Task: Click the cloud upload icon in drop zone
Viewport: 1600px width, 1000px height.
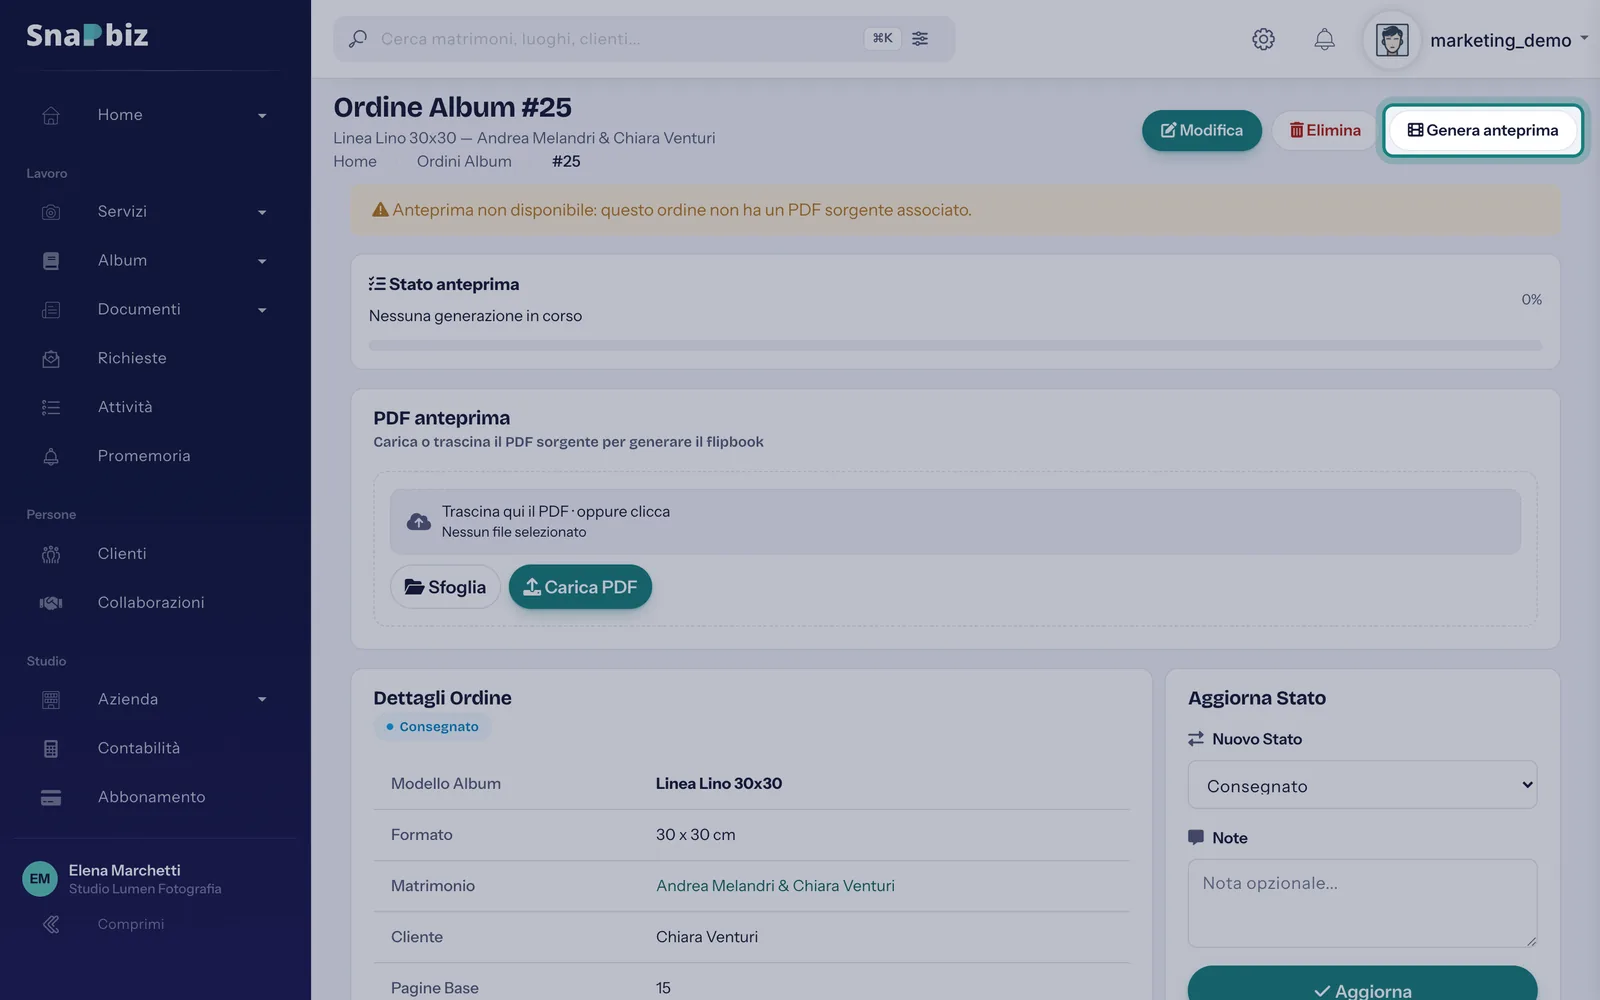Action: (419, 521)
